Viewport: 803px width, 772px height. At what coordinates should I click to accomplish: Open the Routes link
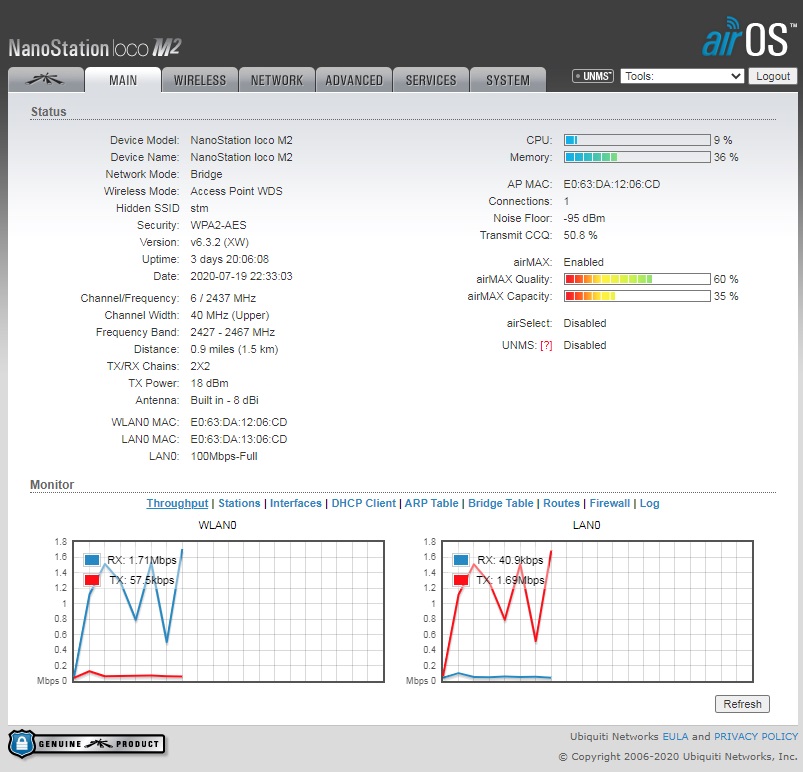click(561, 503)
